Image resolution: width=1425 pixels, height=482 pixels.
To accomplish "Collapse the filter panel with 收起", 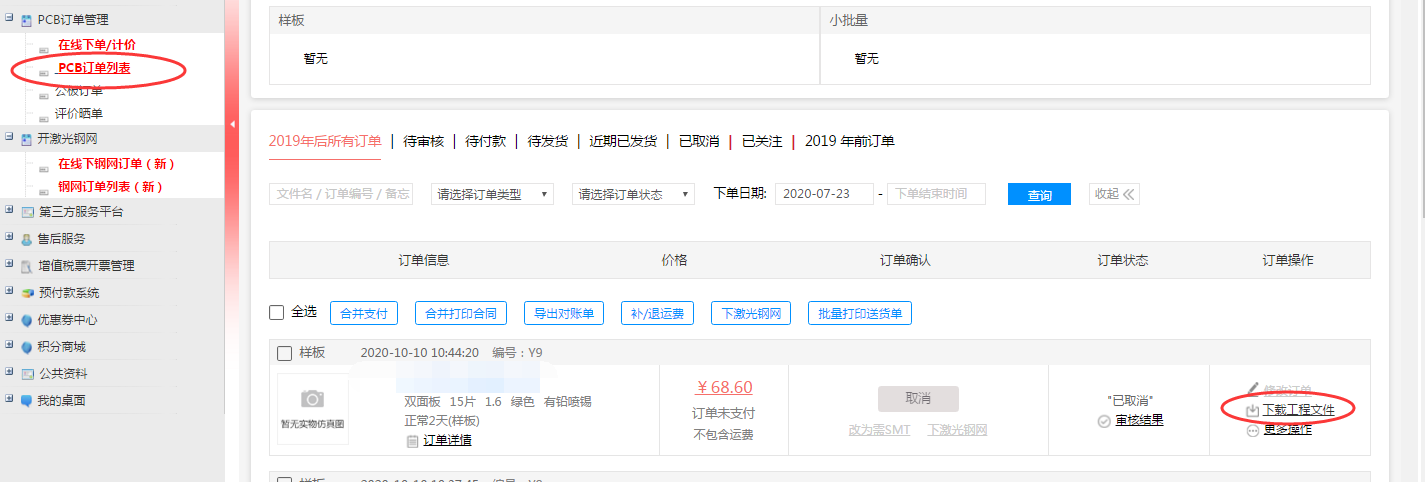I will click(1114, 194).
